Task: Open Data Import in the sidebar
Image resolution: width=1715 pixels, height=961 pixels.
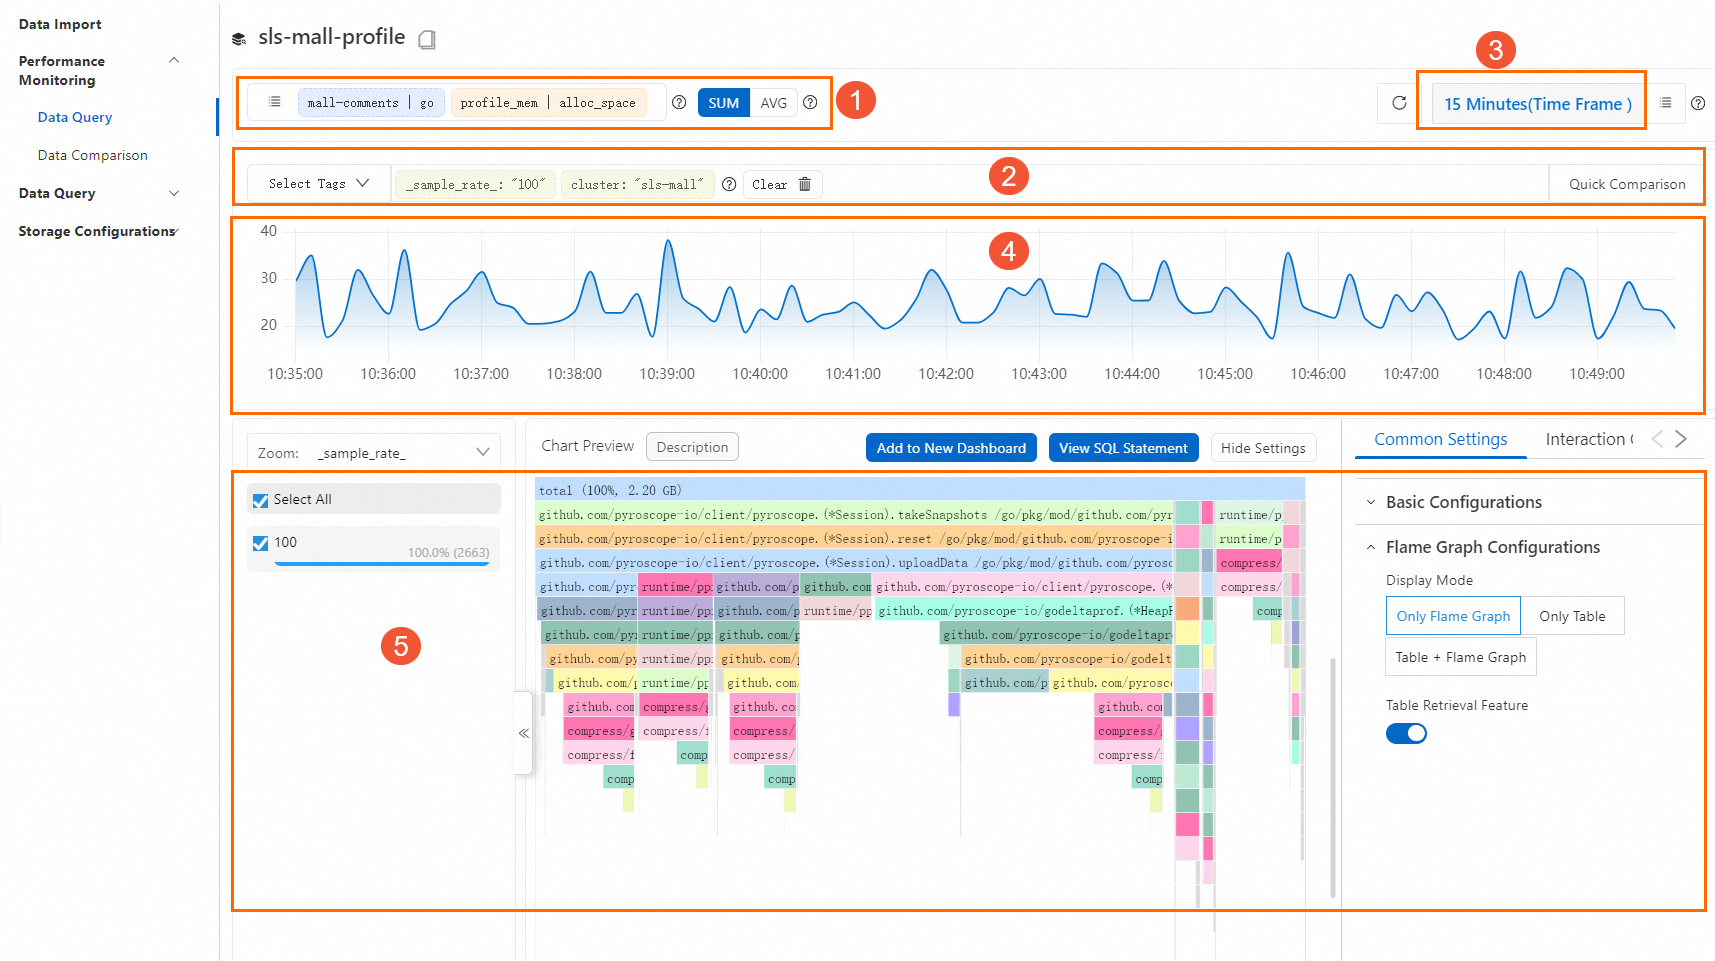Action: (60, 24)
